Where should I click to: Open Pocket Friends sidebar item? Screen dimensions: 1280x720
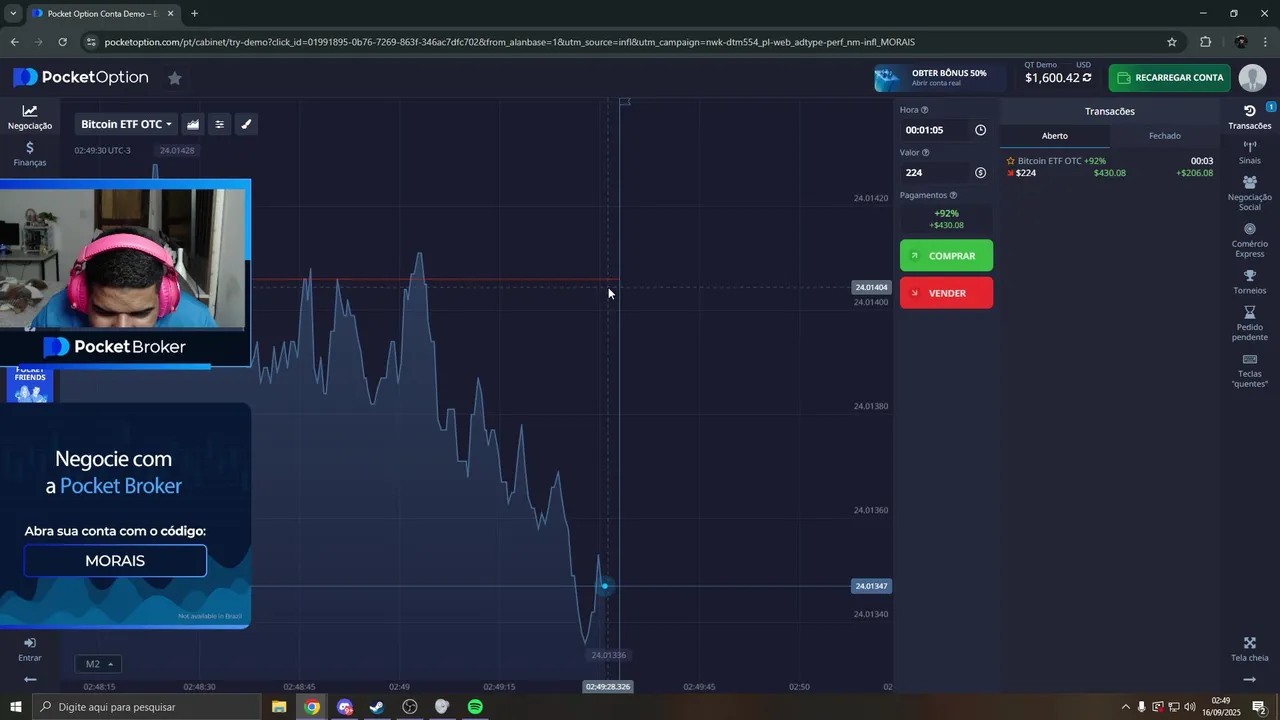coord(30,384)
